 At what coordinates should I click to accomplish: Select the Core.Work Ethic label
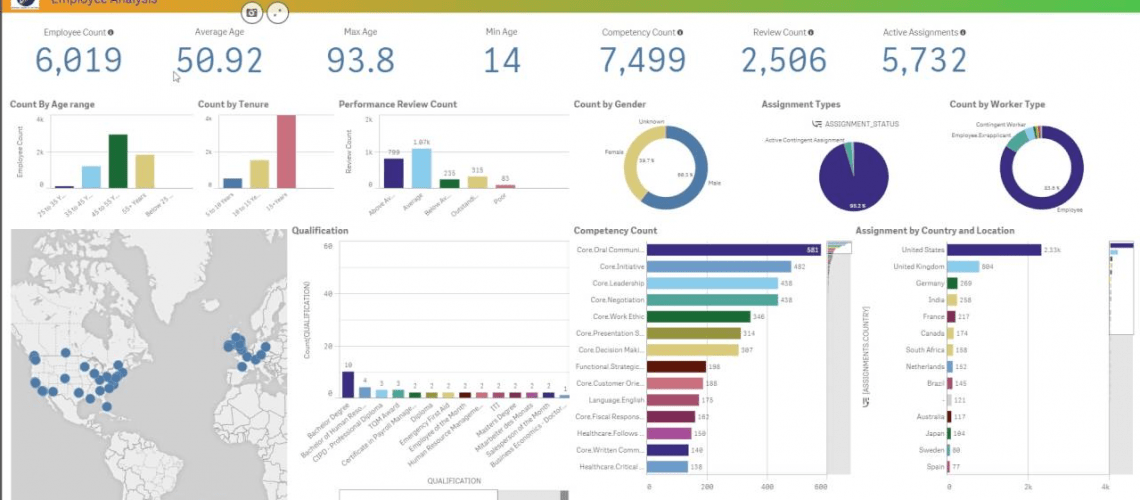[x=618, y=317]
